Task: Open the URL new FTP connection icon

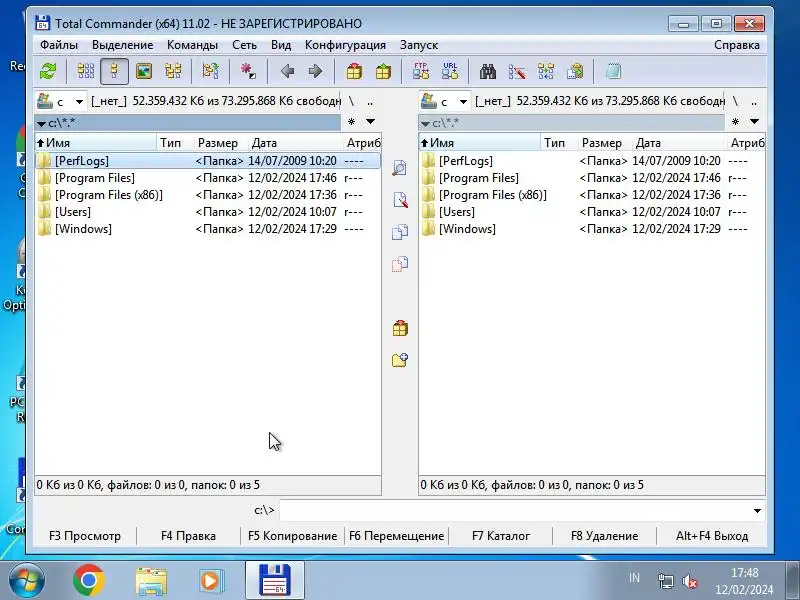Action: [450, 71]
